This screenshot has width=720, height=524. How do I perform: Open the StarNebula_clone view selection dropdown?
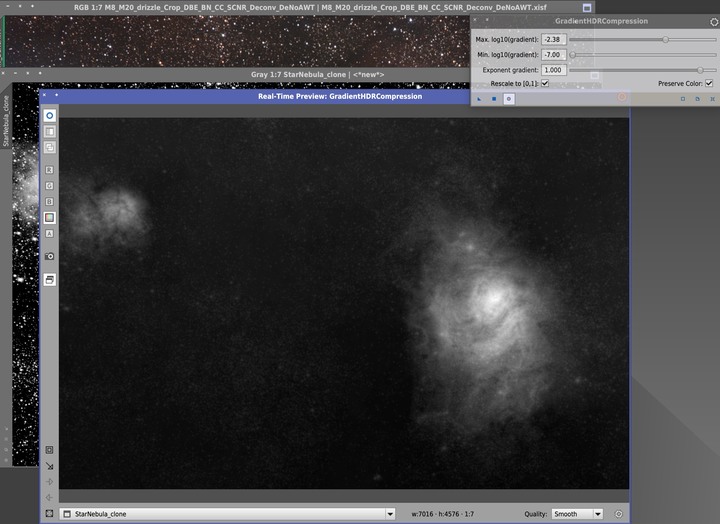tap(228, 514)
